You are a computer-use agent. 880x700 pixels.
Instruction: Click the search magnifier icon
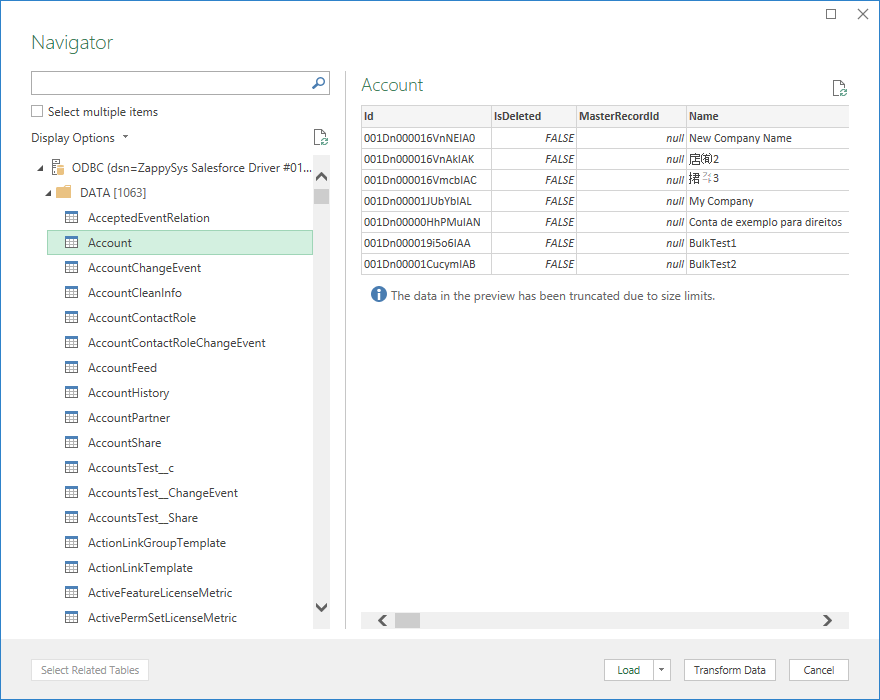coord(317,83)
